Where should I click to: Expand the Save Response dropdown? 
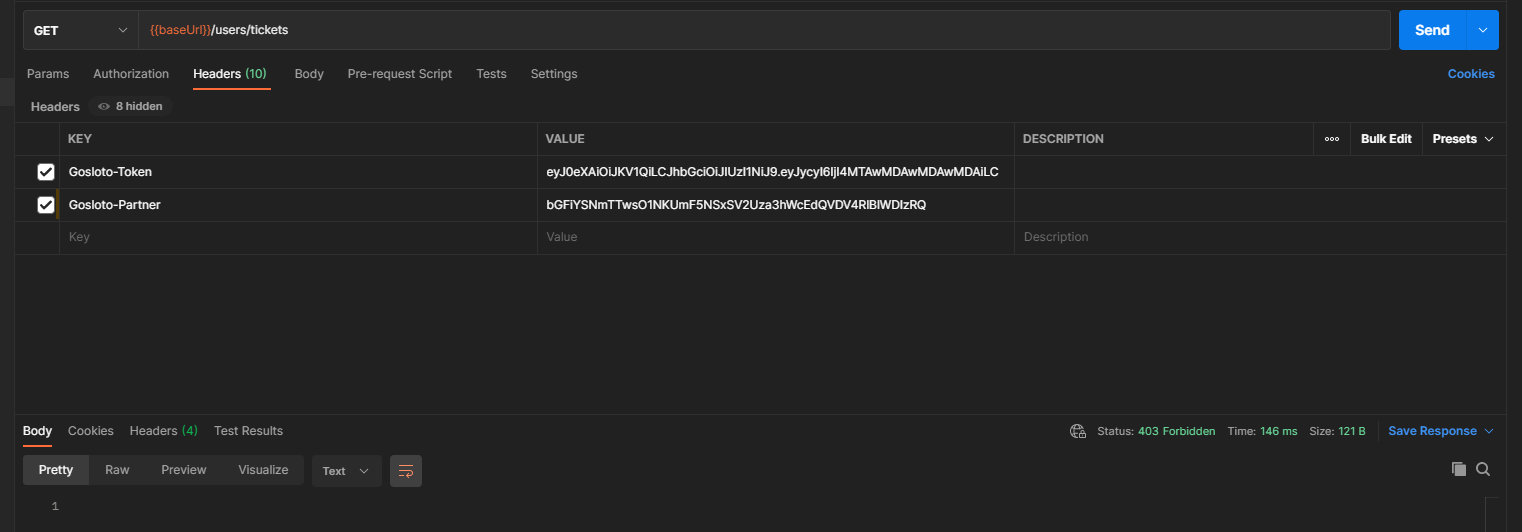pos(1489,431)
